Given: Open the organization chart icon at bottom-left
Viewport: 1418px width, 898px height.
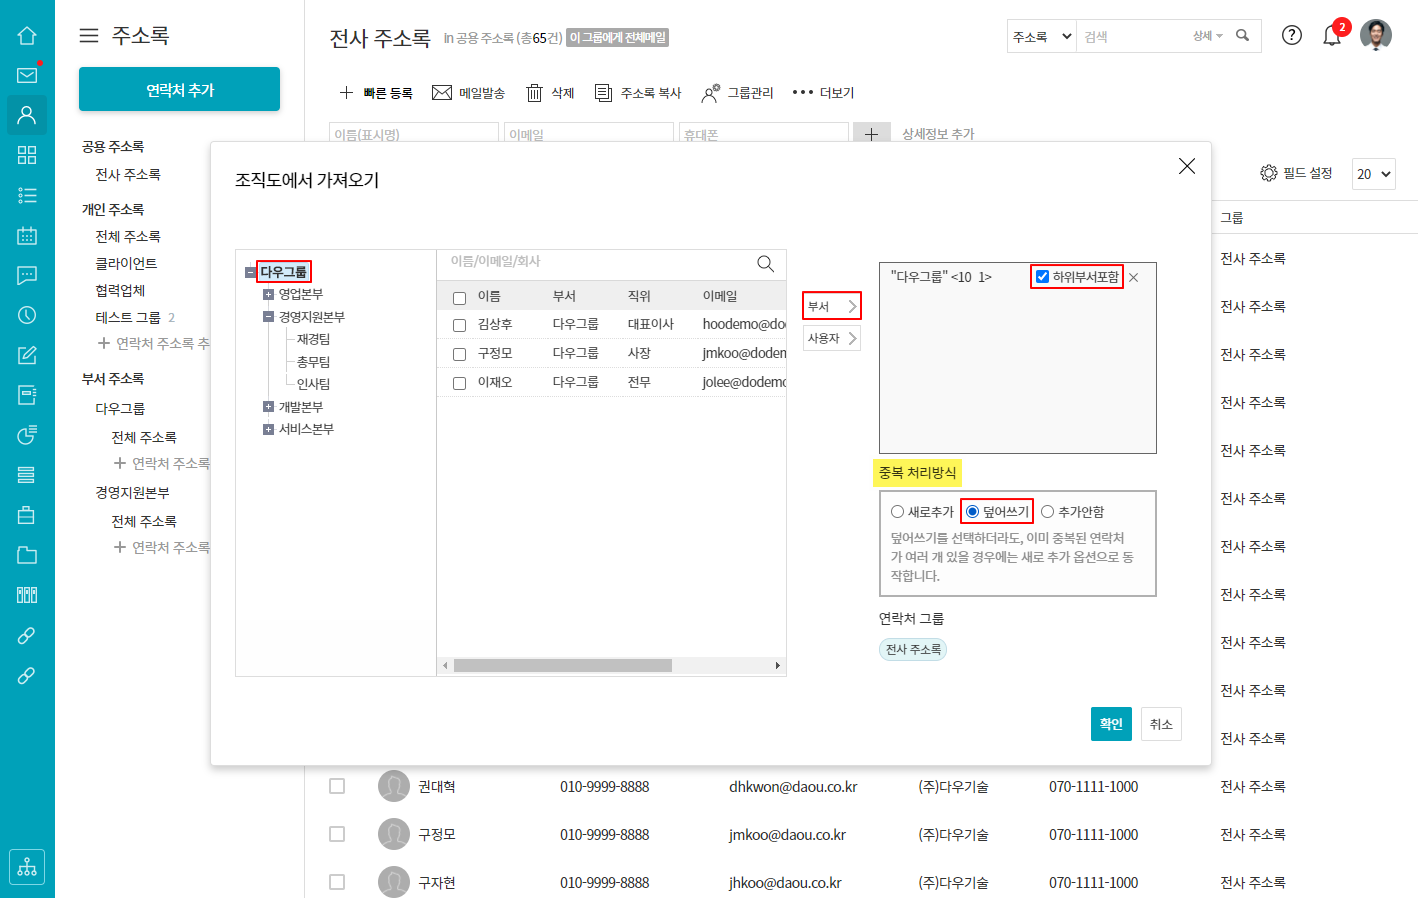Looking at the screenshot, I should click(x=27, y=867).
